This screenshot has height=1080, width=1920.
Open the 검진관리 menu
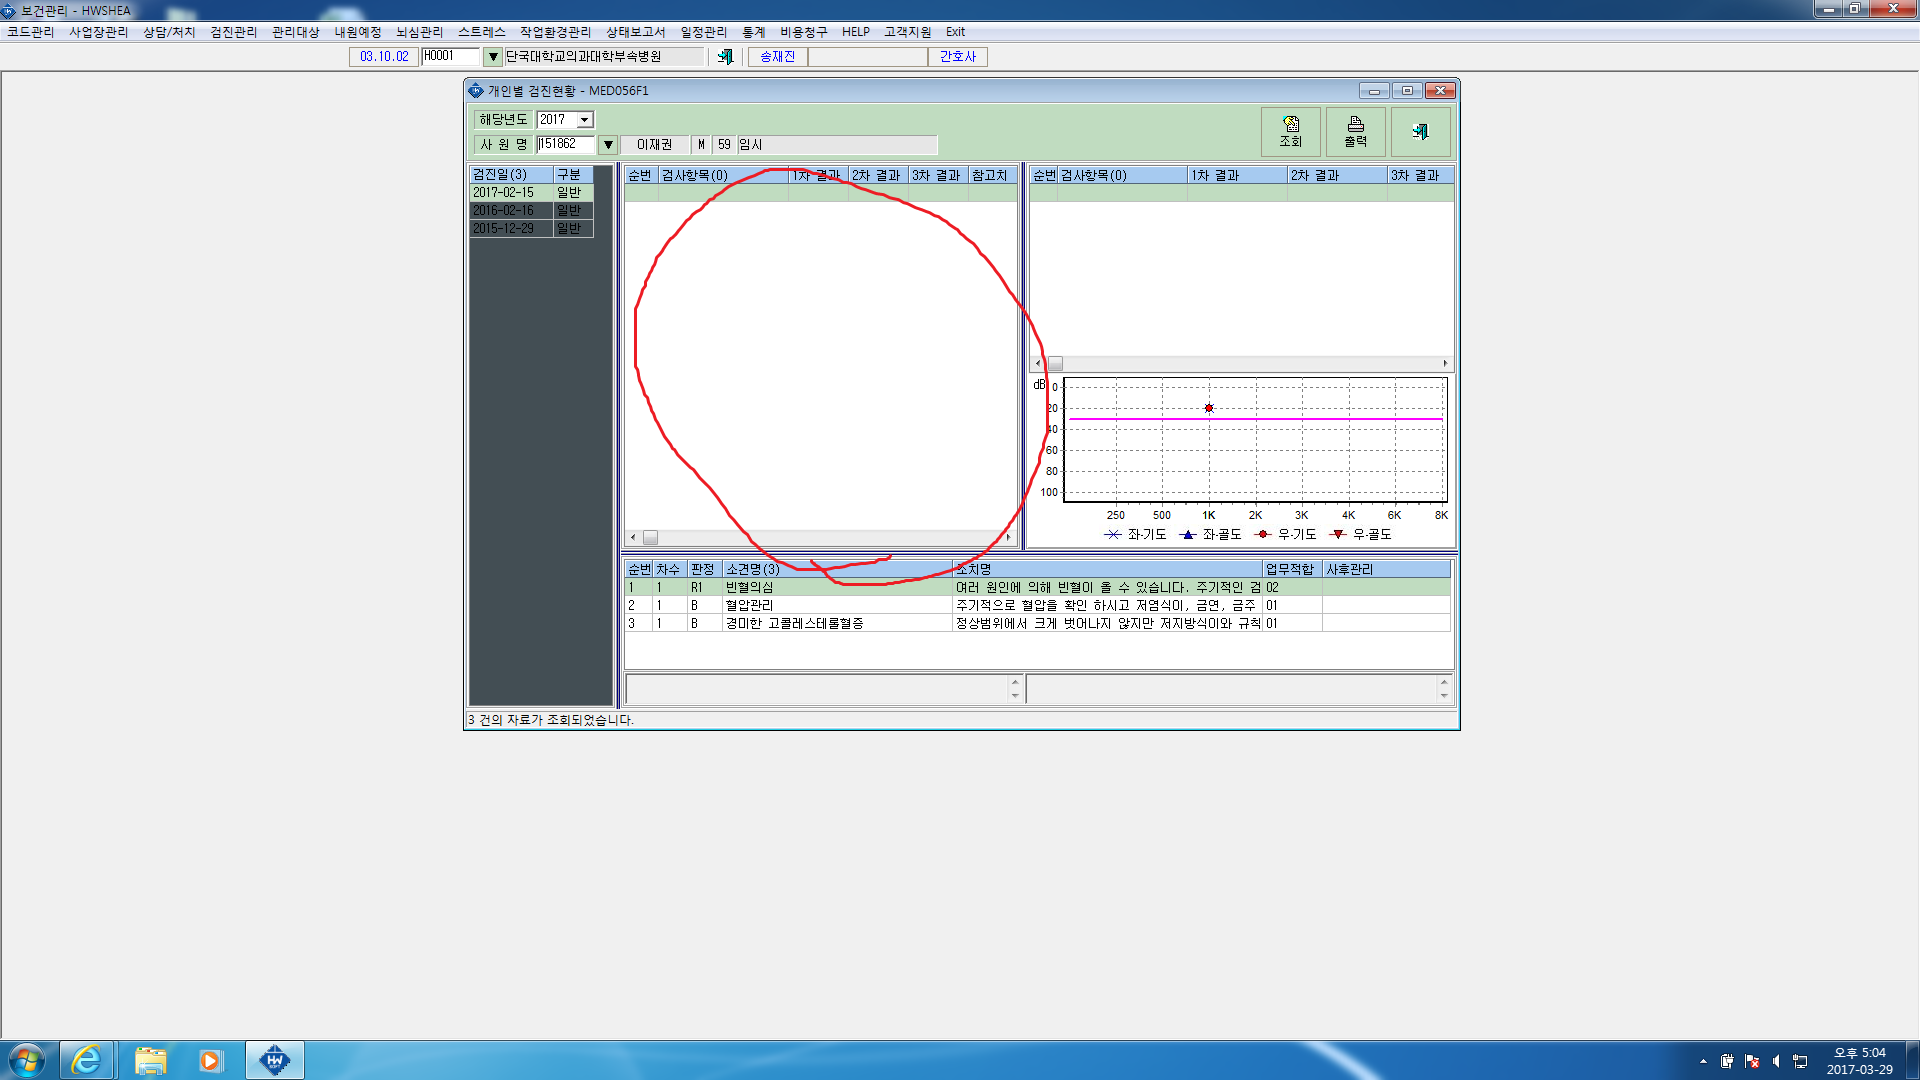(233, 32)
